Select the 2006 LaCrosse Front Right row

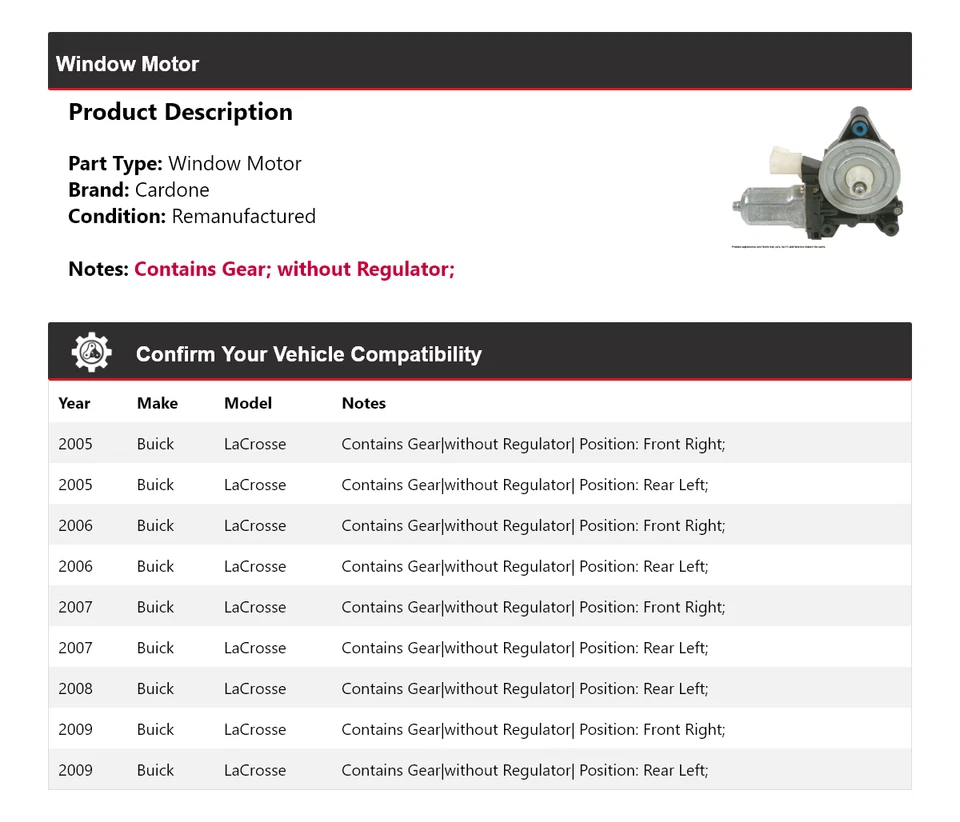point(479,526)
